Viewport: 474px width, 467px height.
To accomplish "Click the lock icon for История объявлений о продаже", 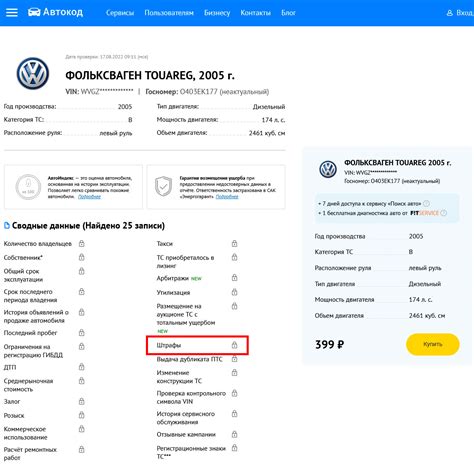I will click(81, 312).
